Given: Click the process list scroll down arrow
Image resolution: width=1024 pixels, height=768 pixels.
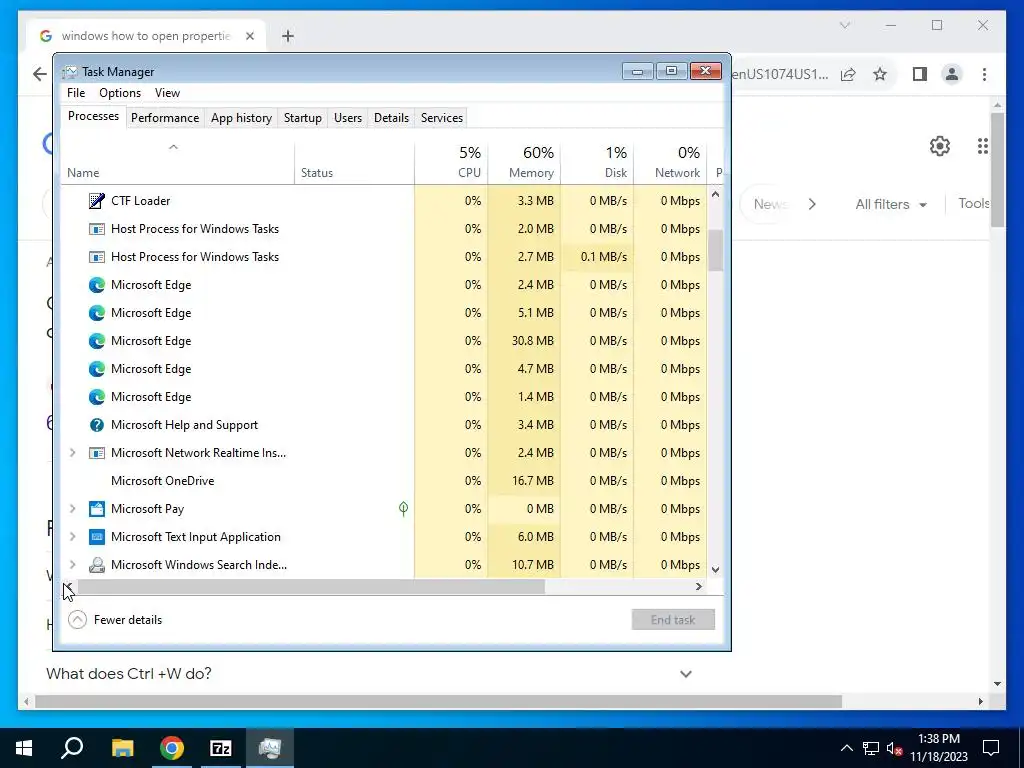Looking at the screenshot, I should (716, 569).
